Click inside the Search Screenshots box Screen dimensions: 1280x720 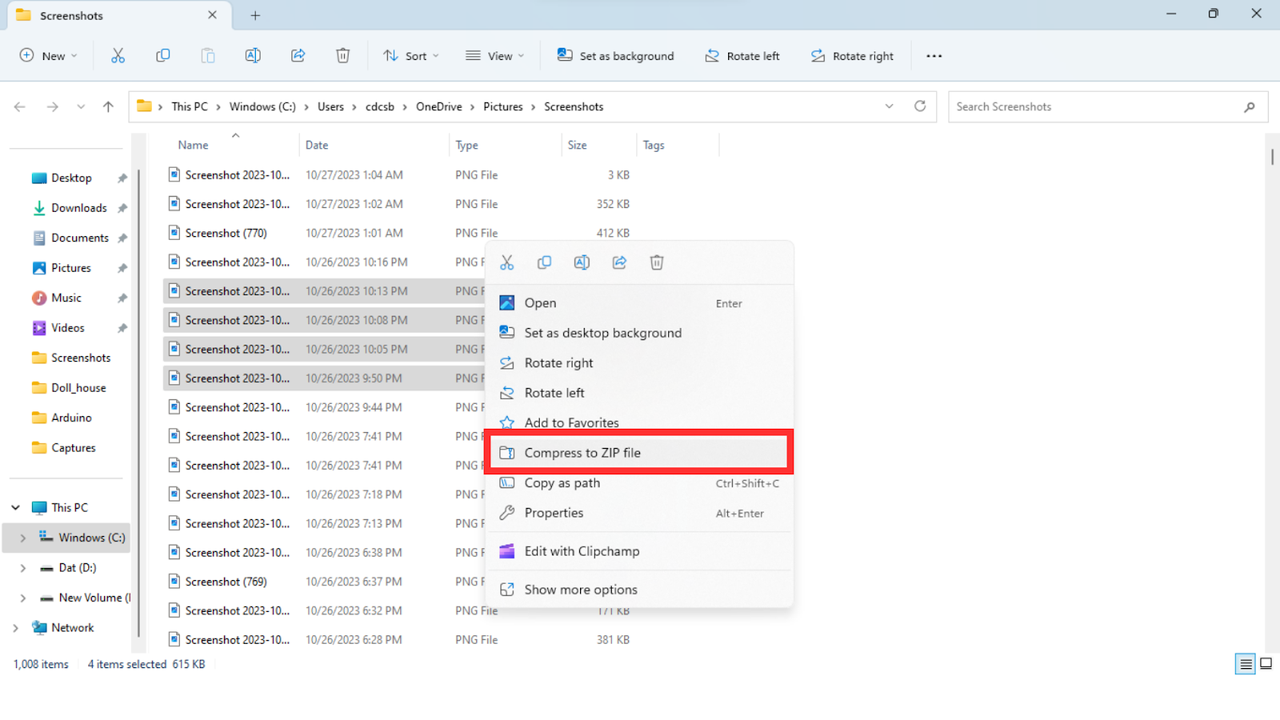pos(1090,106)
